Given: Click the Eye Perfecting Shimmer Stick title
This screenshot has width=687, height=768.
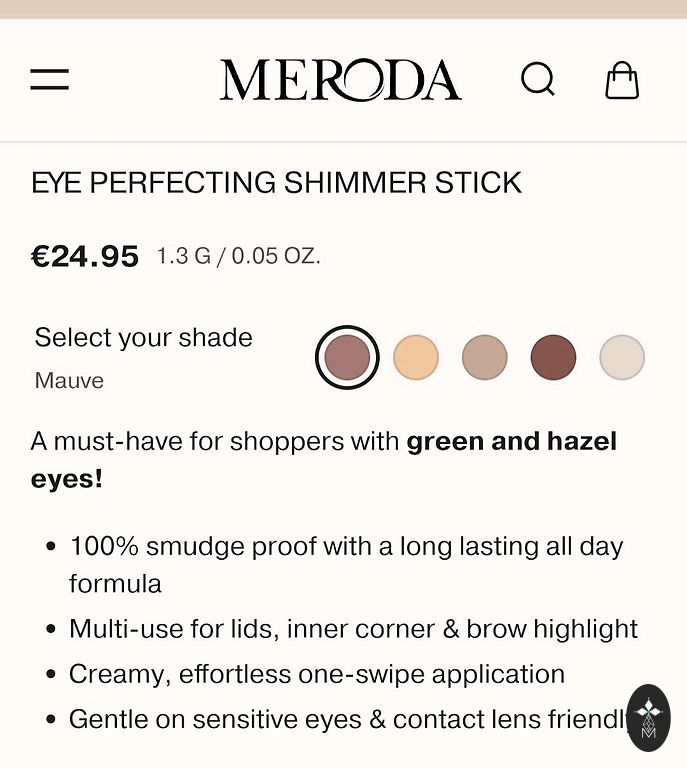Looking at the screenshot, I should pyautogui.click(x=276, y=183).
